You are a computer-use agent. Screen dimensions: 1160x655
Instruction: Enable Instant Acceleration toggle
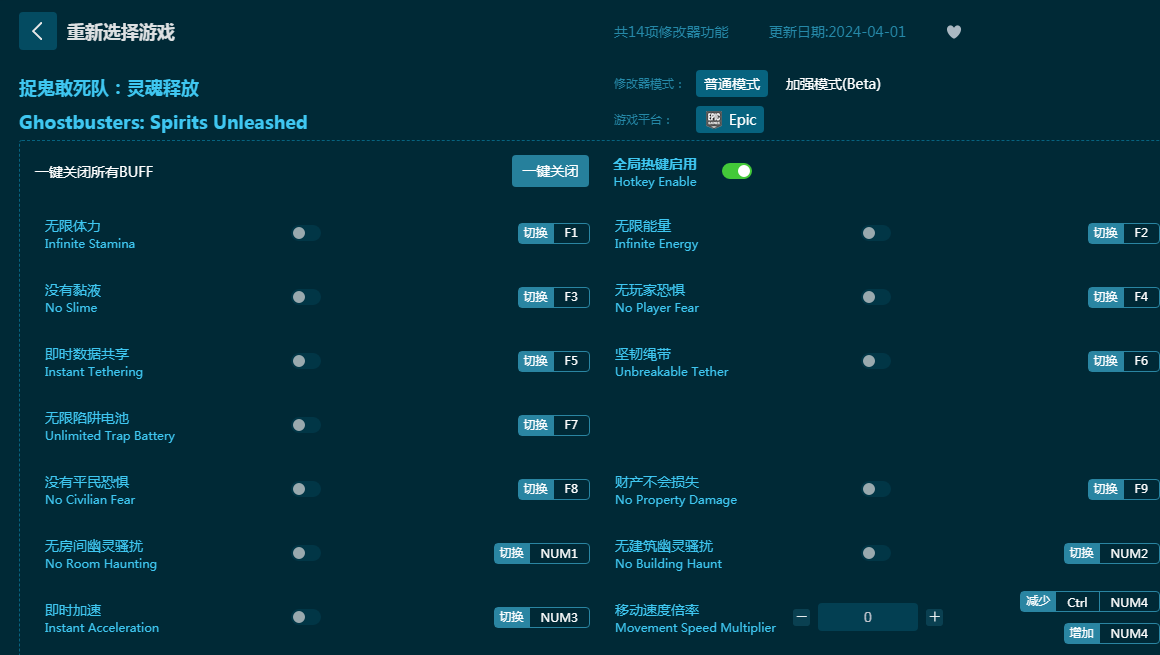(x=306, y=617)
